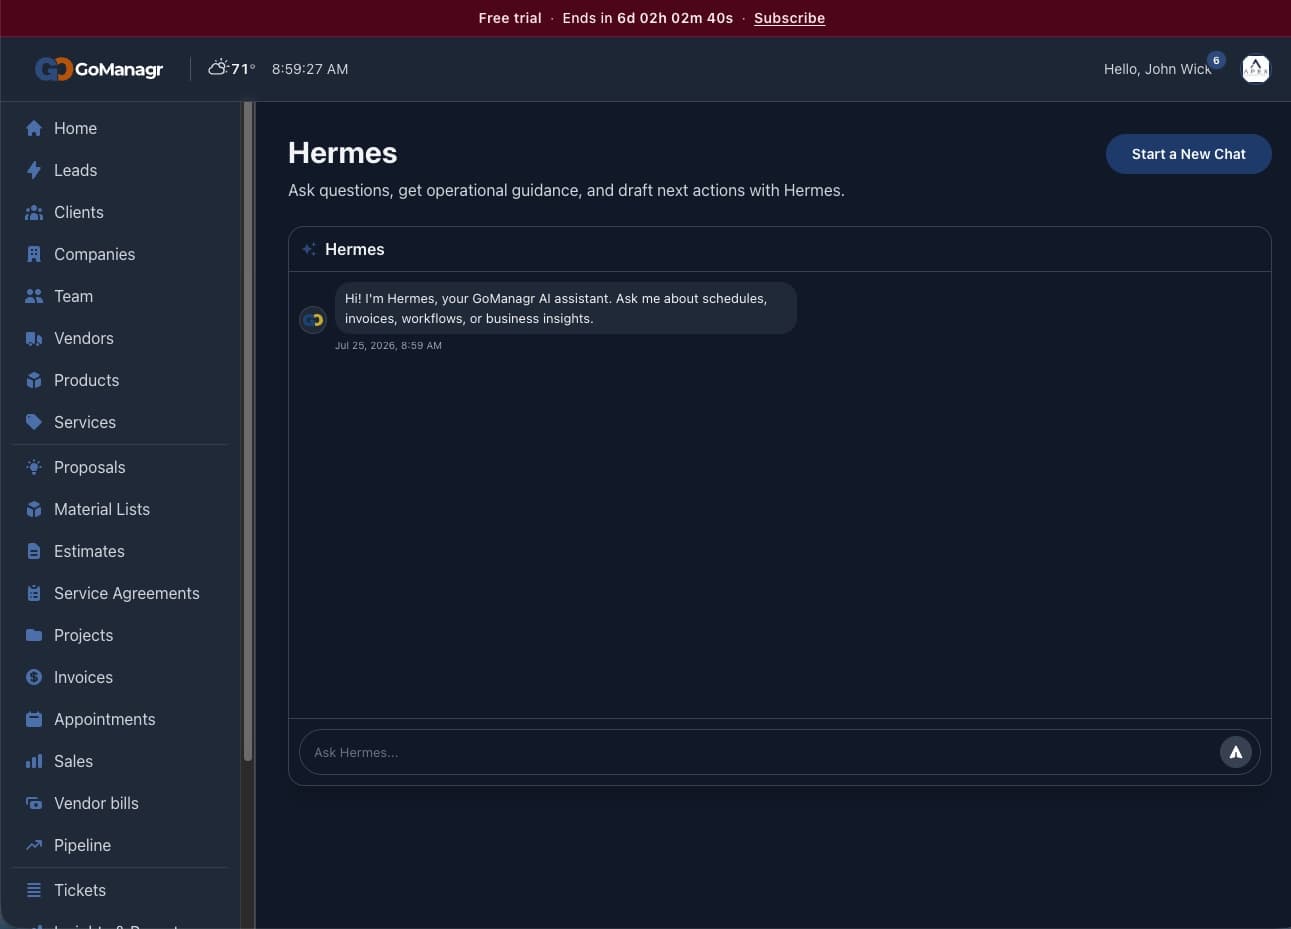Open Service Agreements page

121,593
